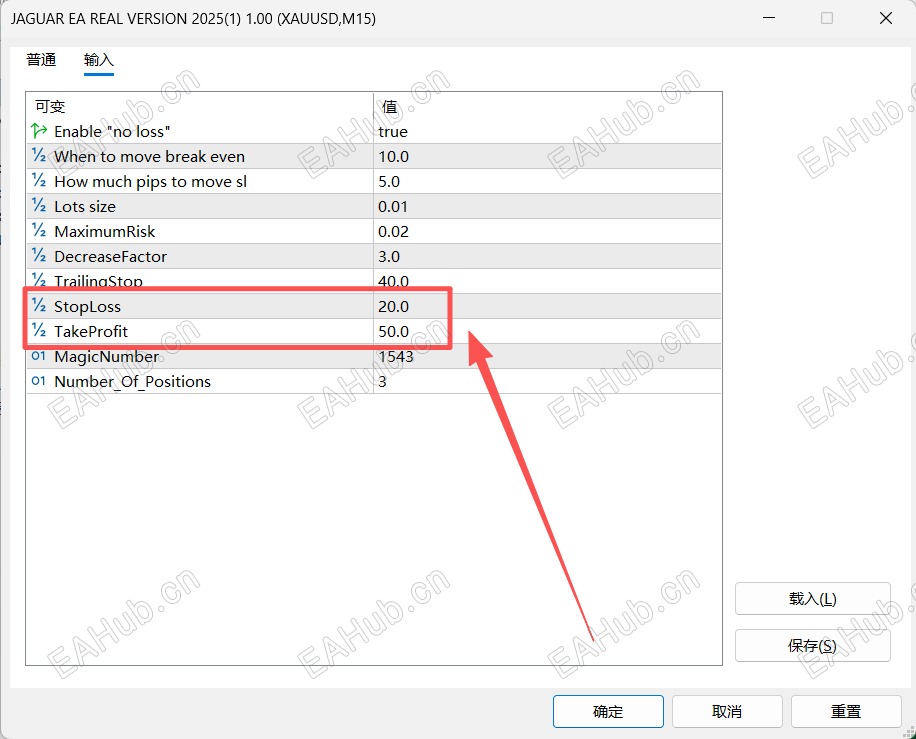Save settings with 保存(S)
Screen dimensions: 916x739
click(x=813, y=646)
